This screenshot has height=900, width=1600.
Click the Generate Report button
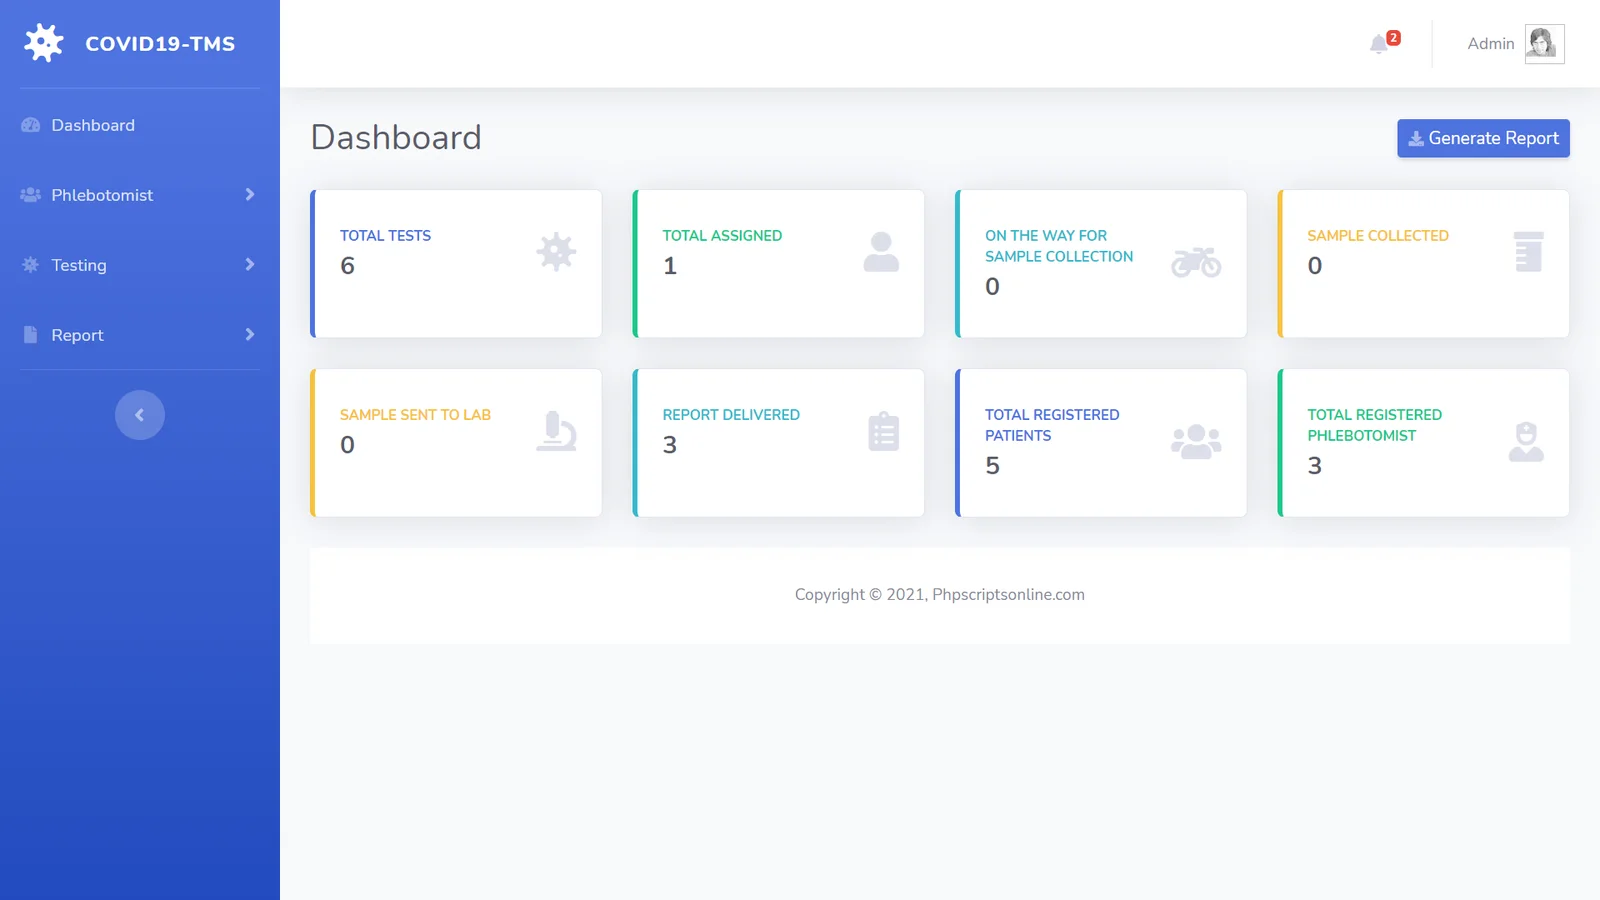pos(1483,138)
